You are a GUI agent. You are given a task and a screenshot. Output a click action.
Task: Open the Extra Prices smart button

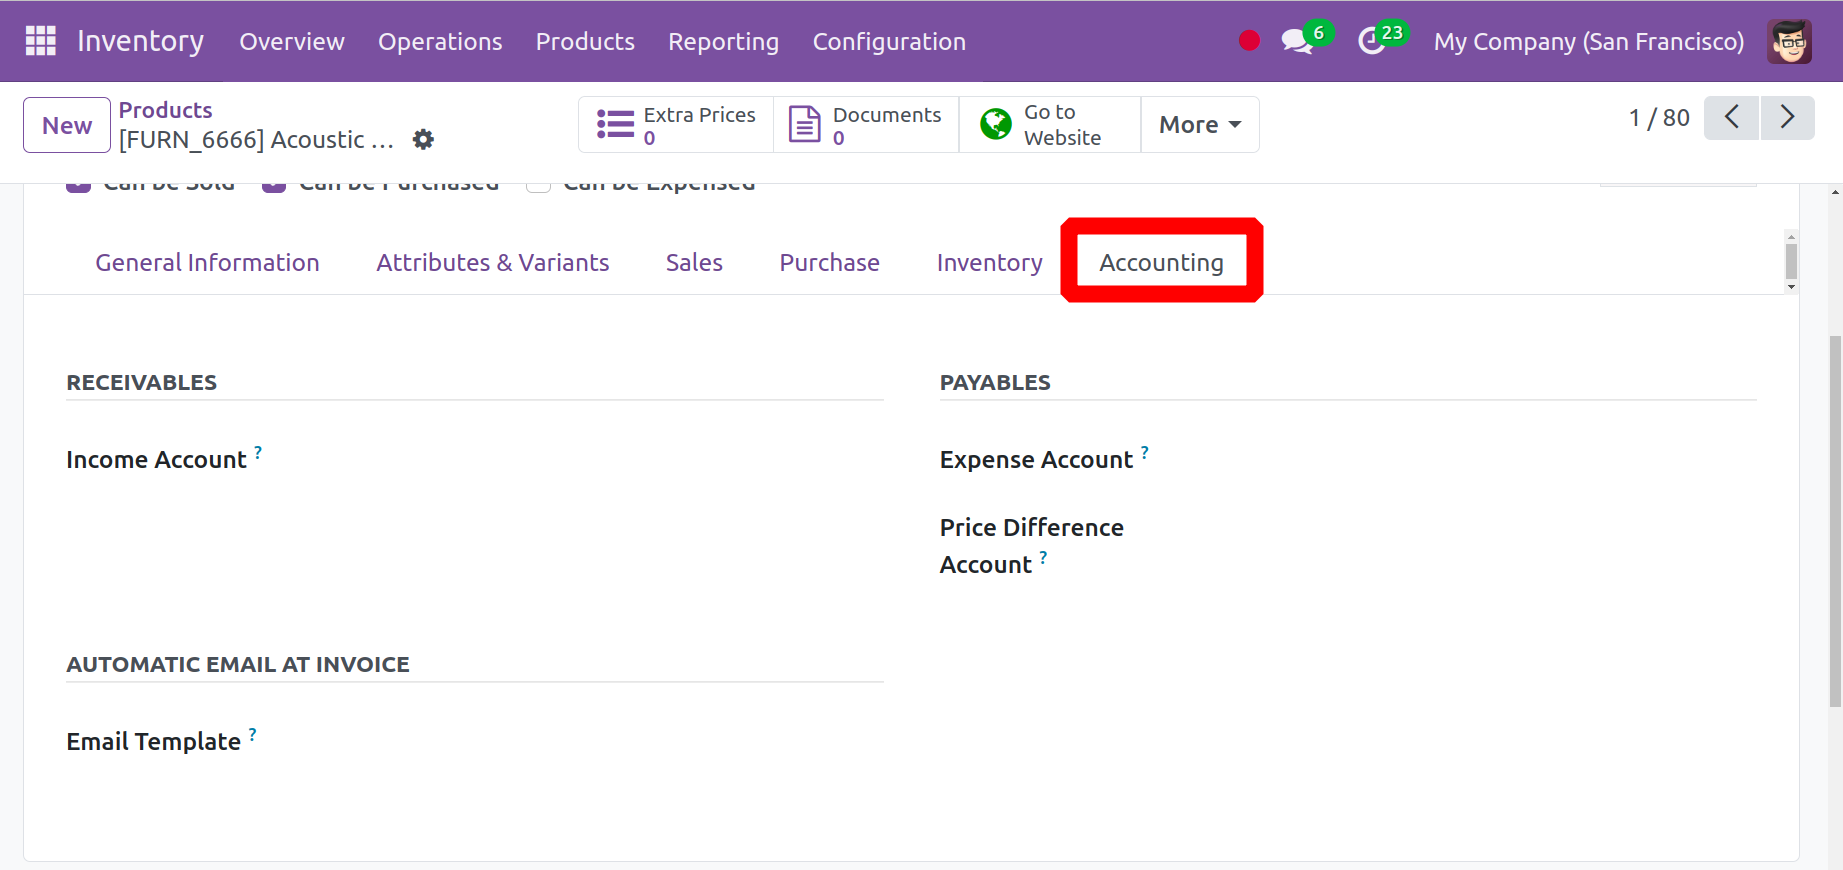coord(676,125)
